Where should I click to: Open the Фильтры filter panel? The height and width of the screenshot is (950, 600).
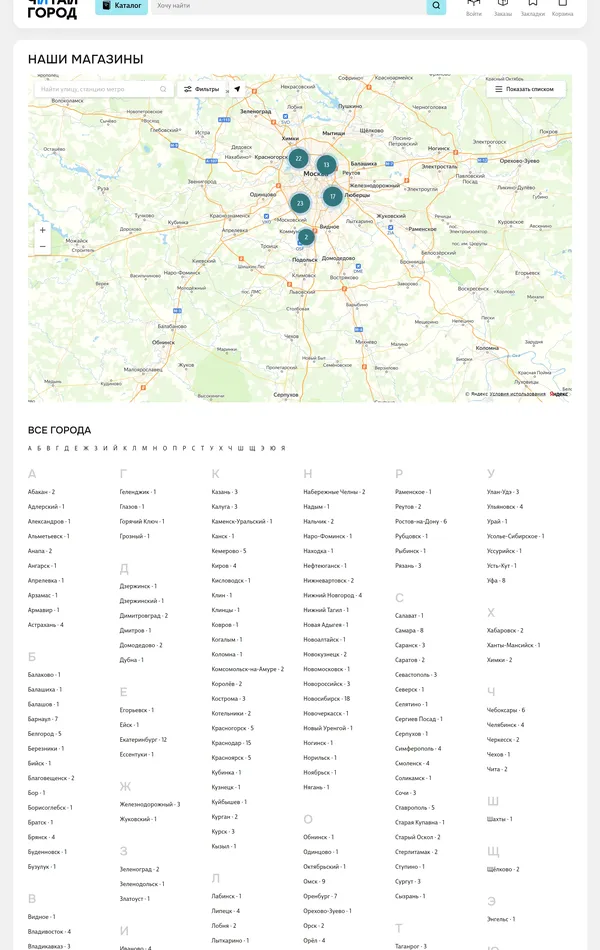click(201, 89)
